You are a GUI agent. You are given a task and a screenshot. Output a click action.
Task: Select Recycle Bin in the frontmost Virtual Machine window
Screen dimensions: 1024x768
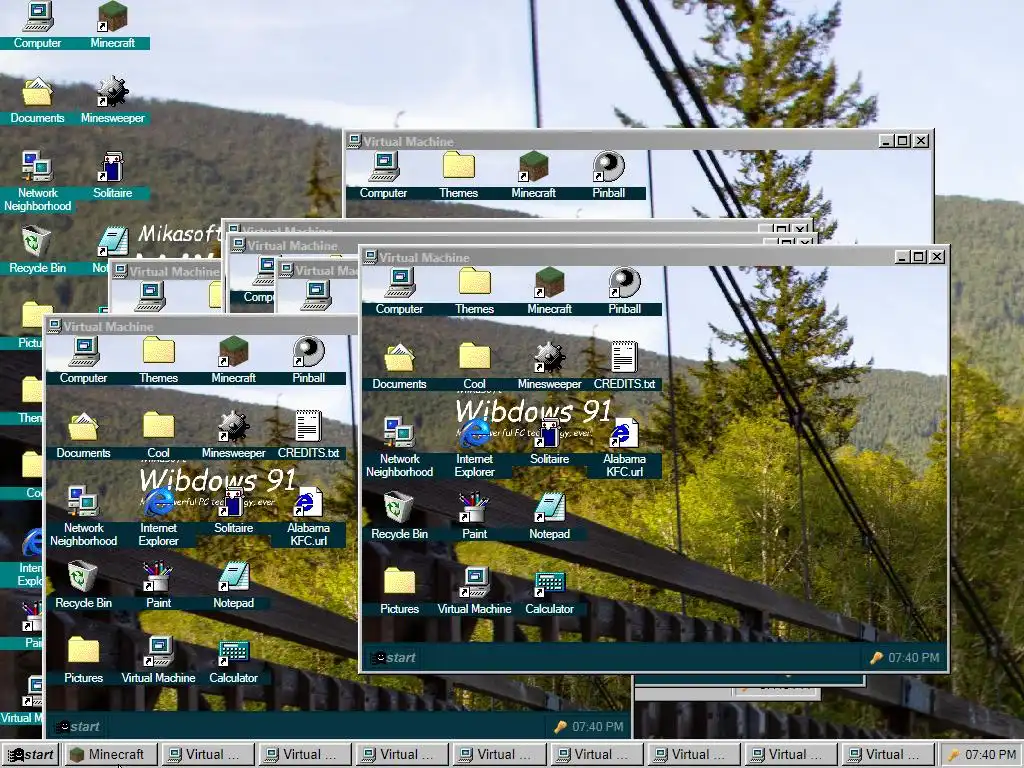coord(399,517)
